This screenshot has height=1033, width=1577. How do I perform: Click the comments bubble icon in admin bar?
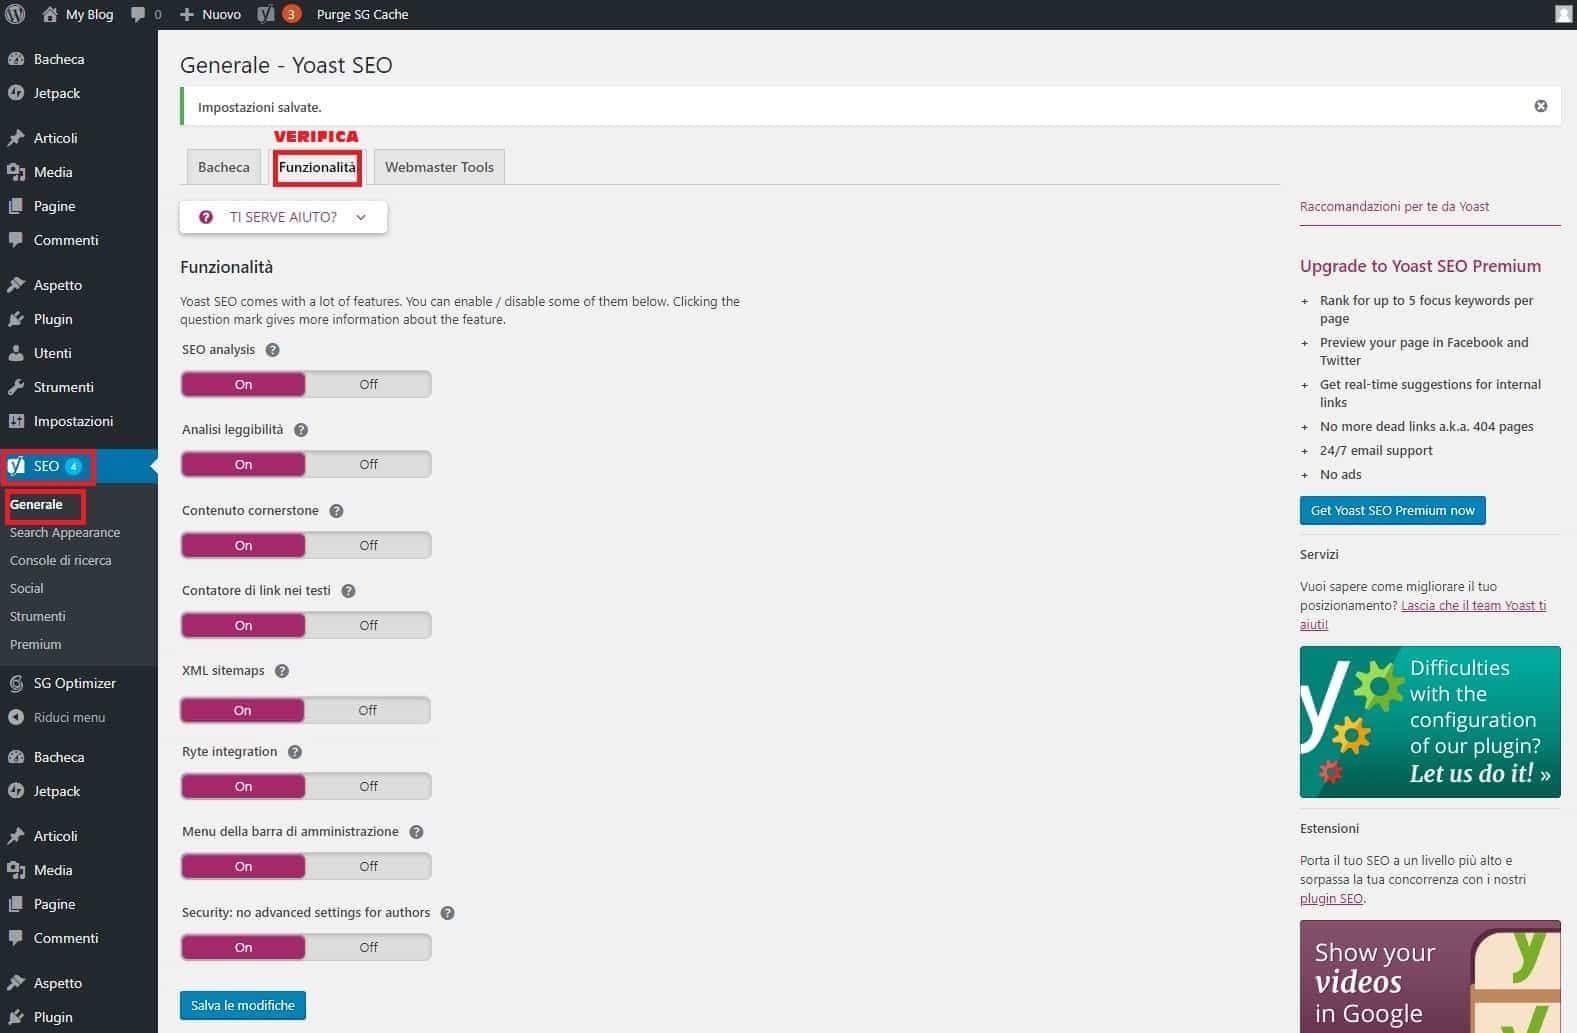point(138,14)
